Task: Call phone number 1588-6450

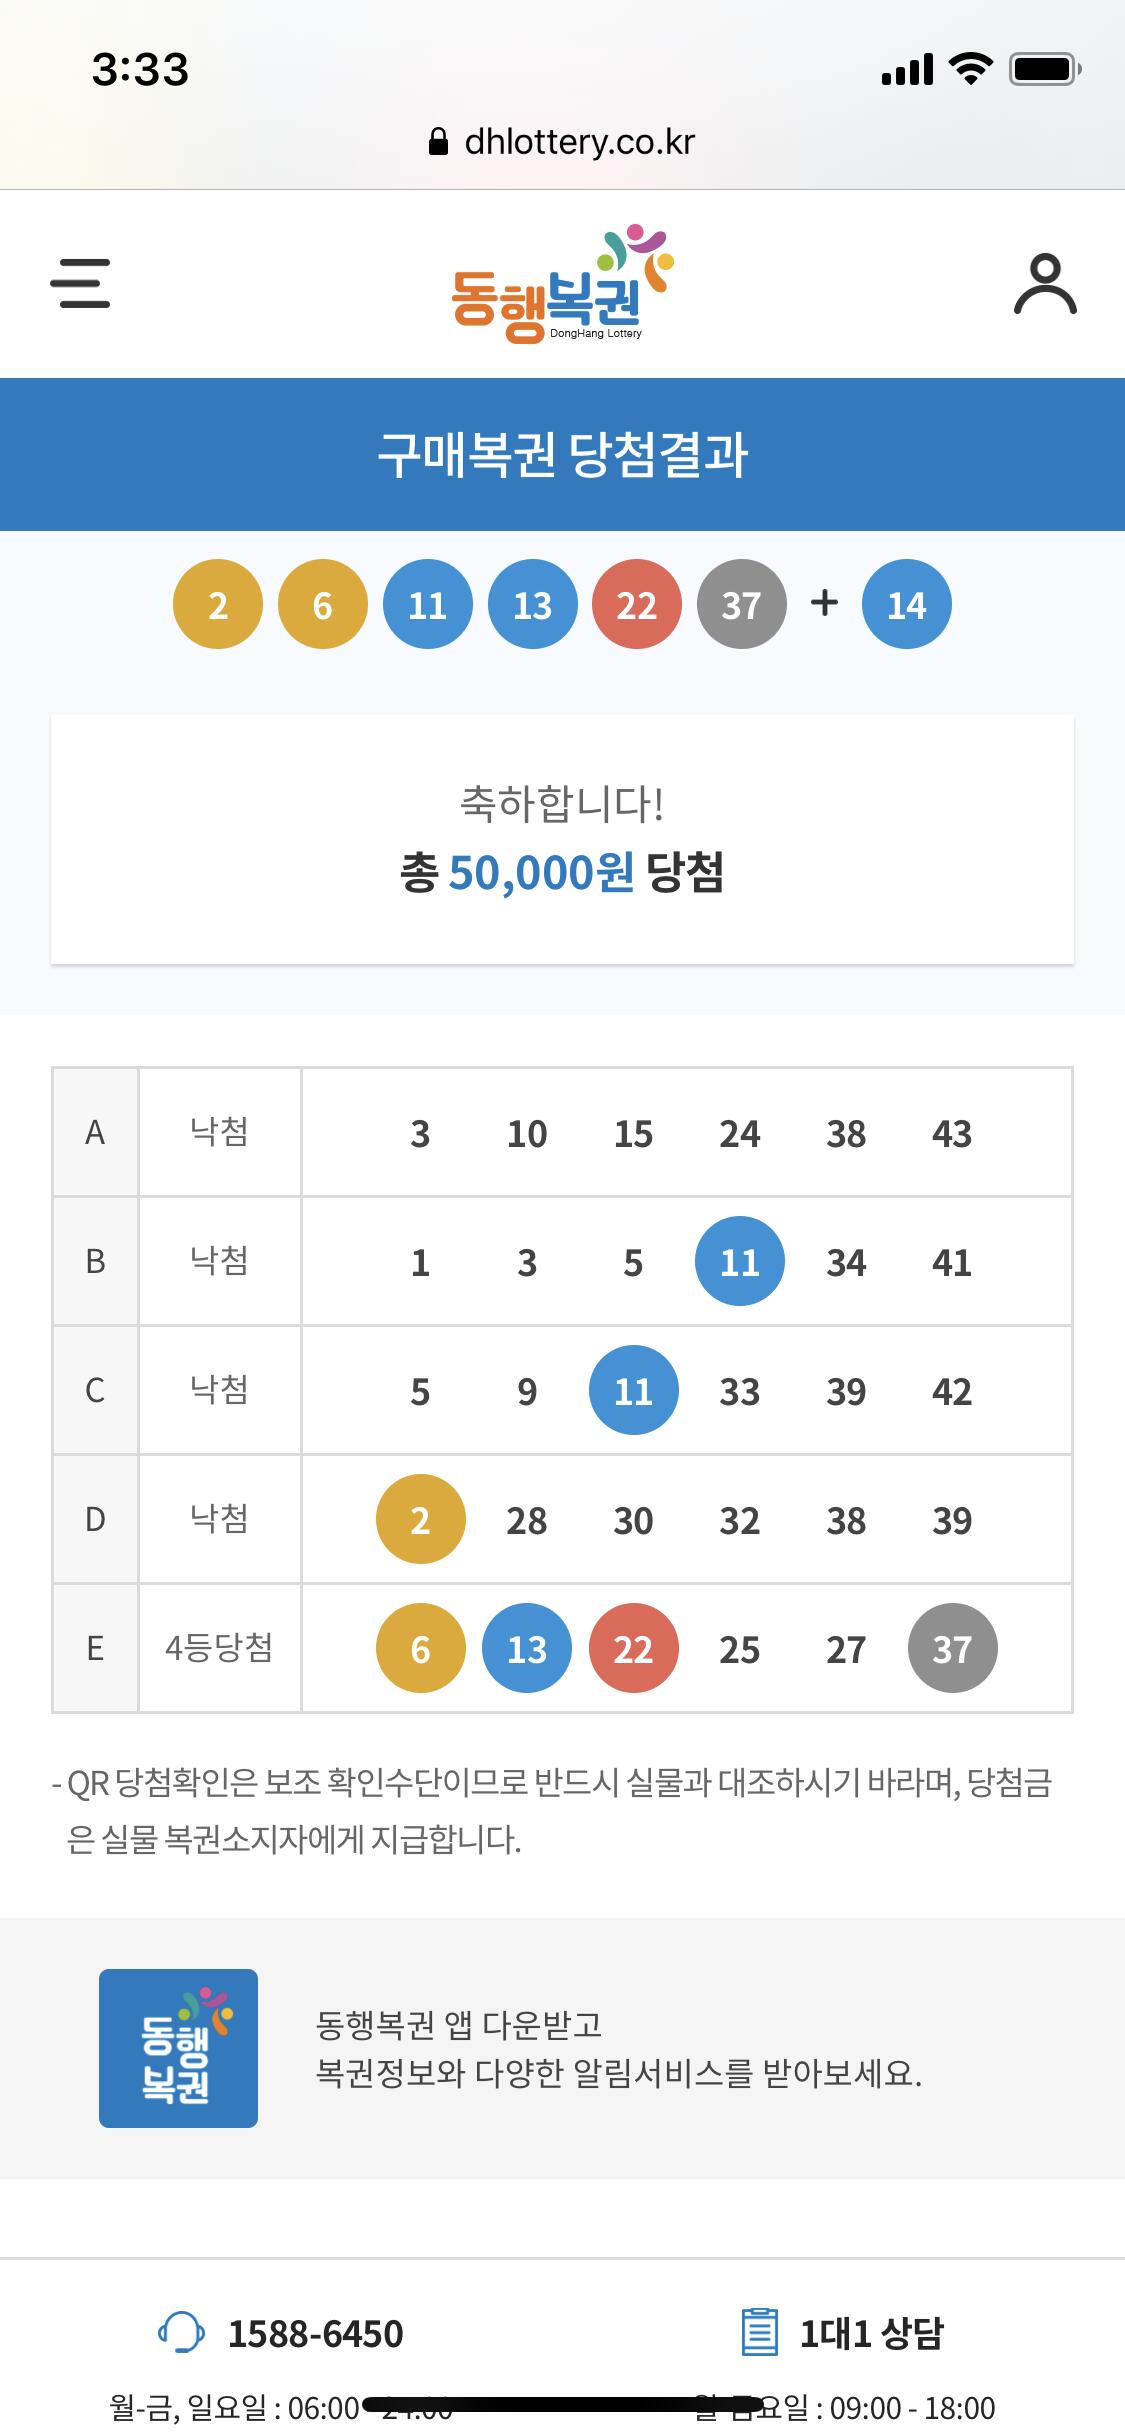Action: coord(315,2333)
